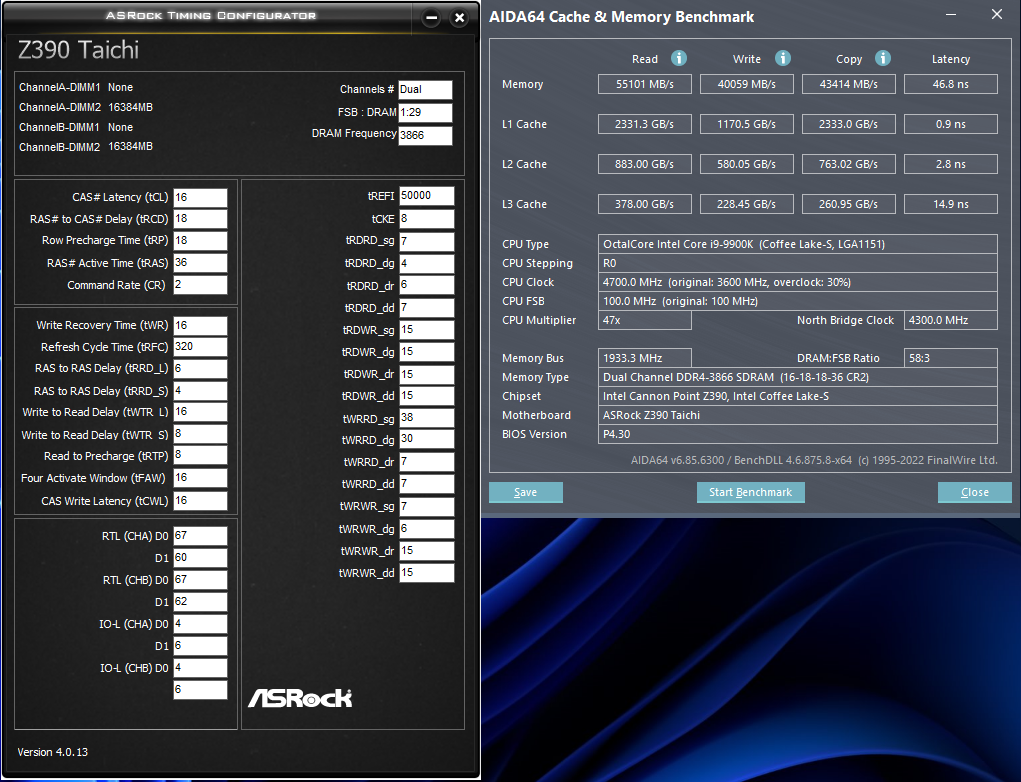Screen dimensions: 1021x782
Task: Click the Read to Precharge (tRTP) field
Action: [x=200, y=455]
